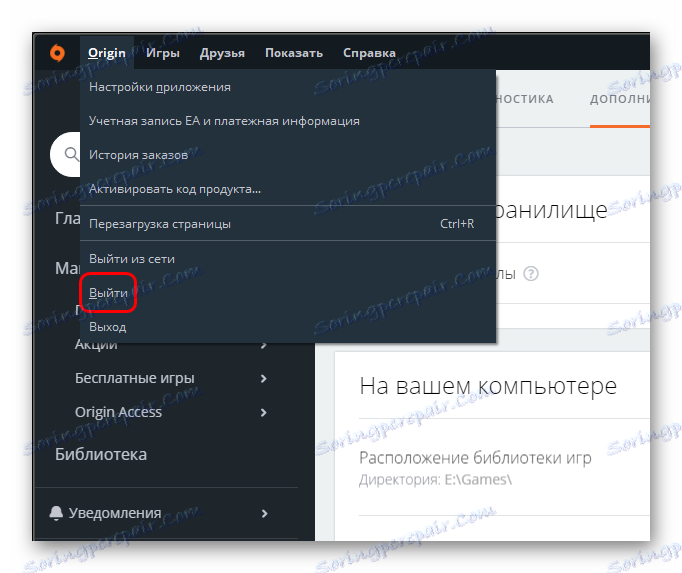
Task: Select Выйти из сети
Action: tap(288, 259)
